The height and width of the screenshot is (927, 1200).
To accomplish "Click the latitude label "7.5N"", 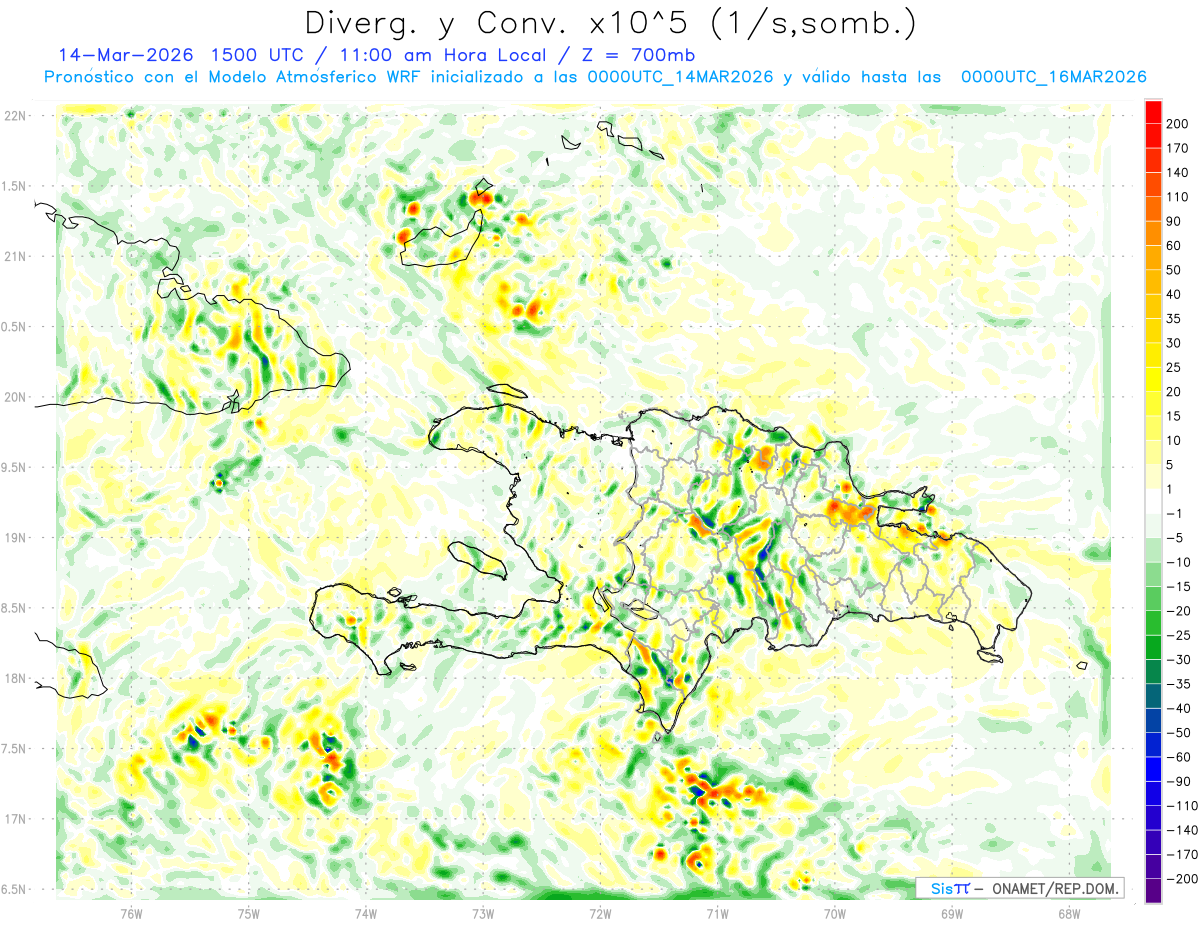I will pos(13,749).
